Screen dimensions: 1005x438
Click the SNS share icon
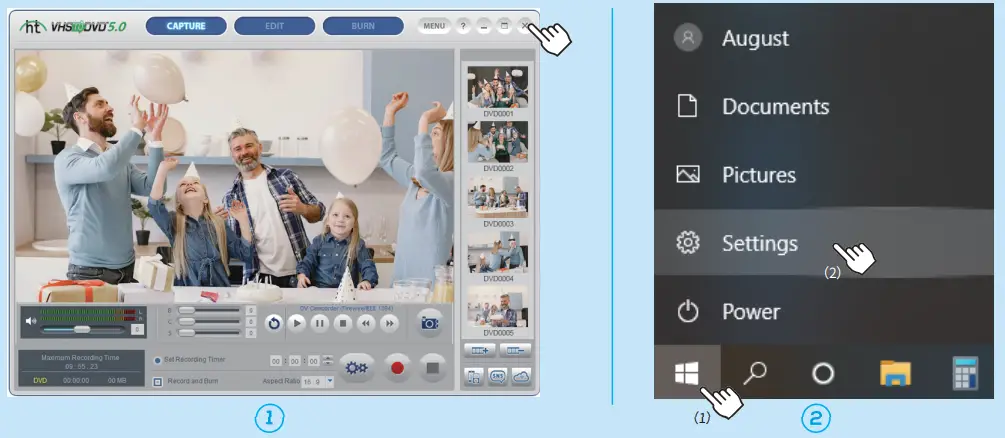click(498, 377)
